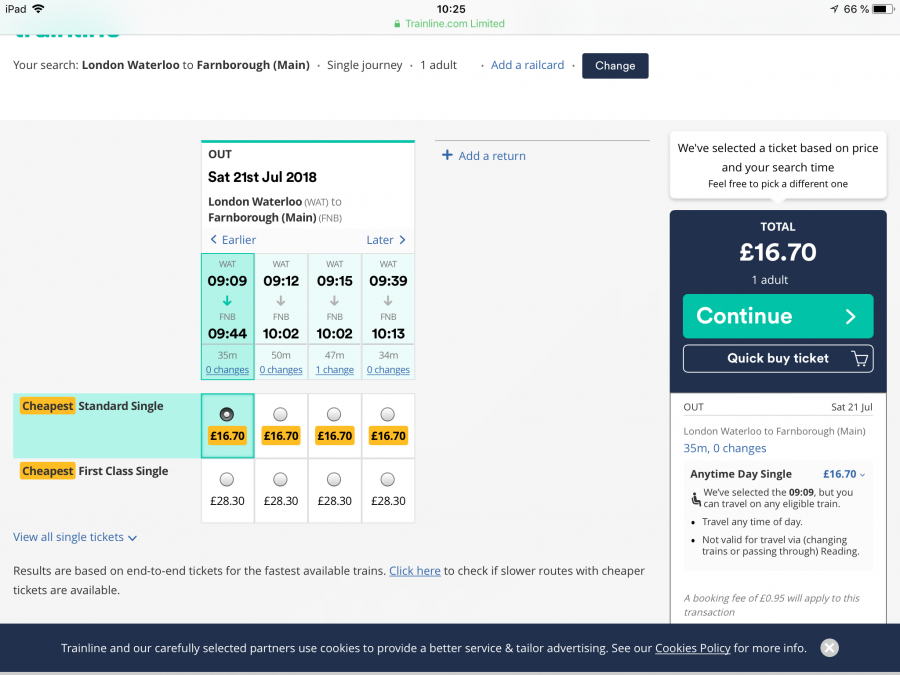Select the 09:39 departure column
Viewport: 900px width, 675px height.
(388, 298)
